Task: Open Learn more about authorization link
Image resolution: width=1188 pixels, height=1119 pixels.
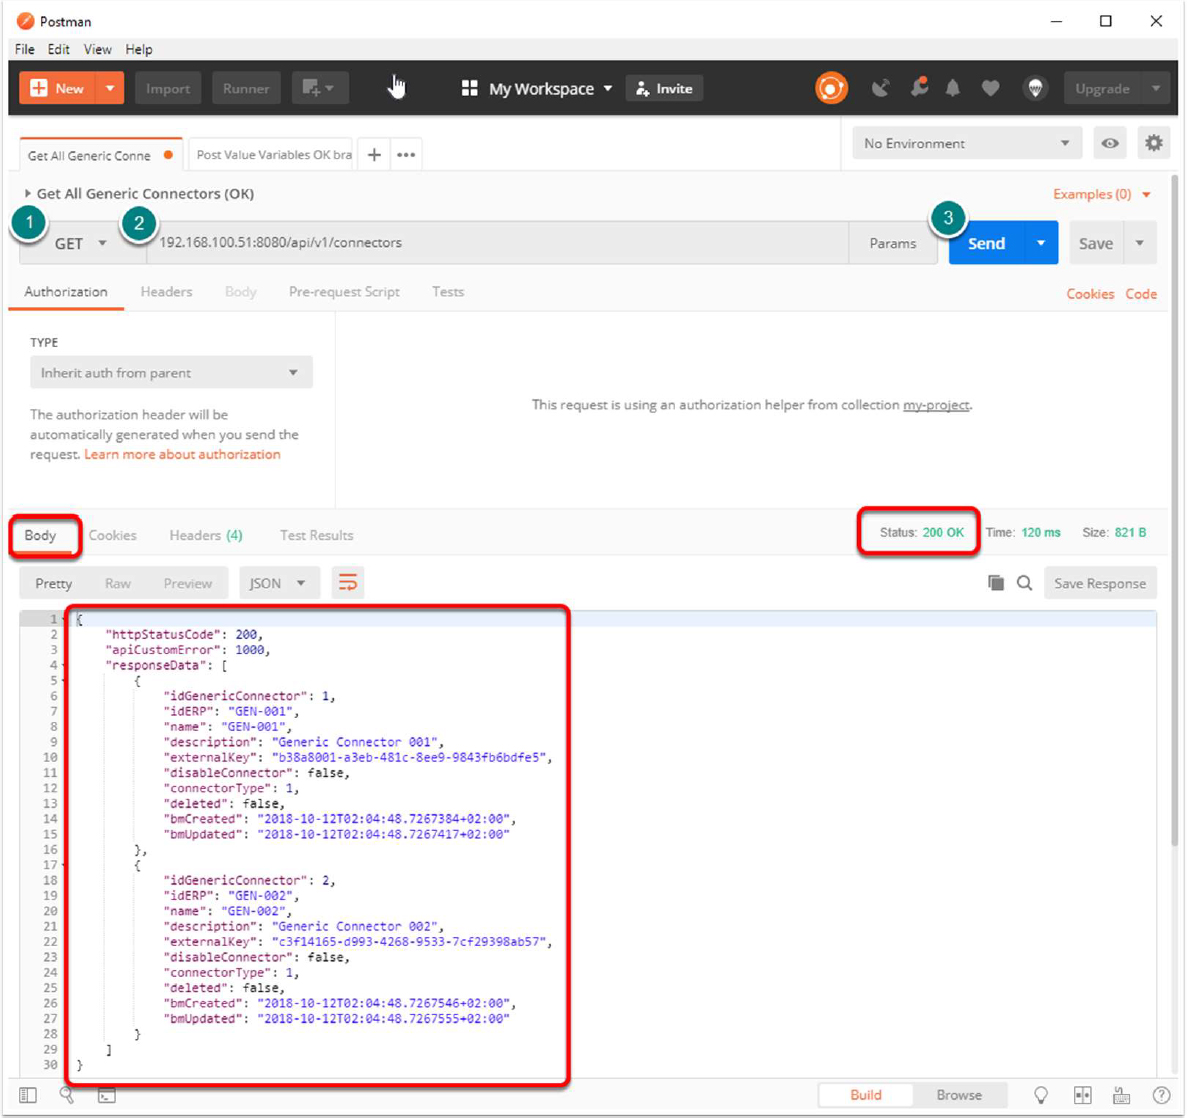Action: pos(182,454)
